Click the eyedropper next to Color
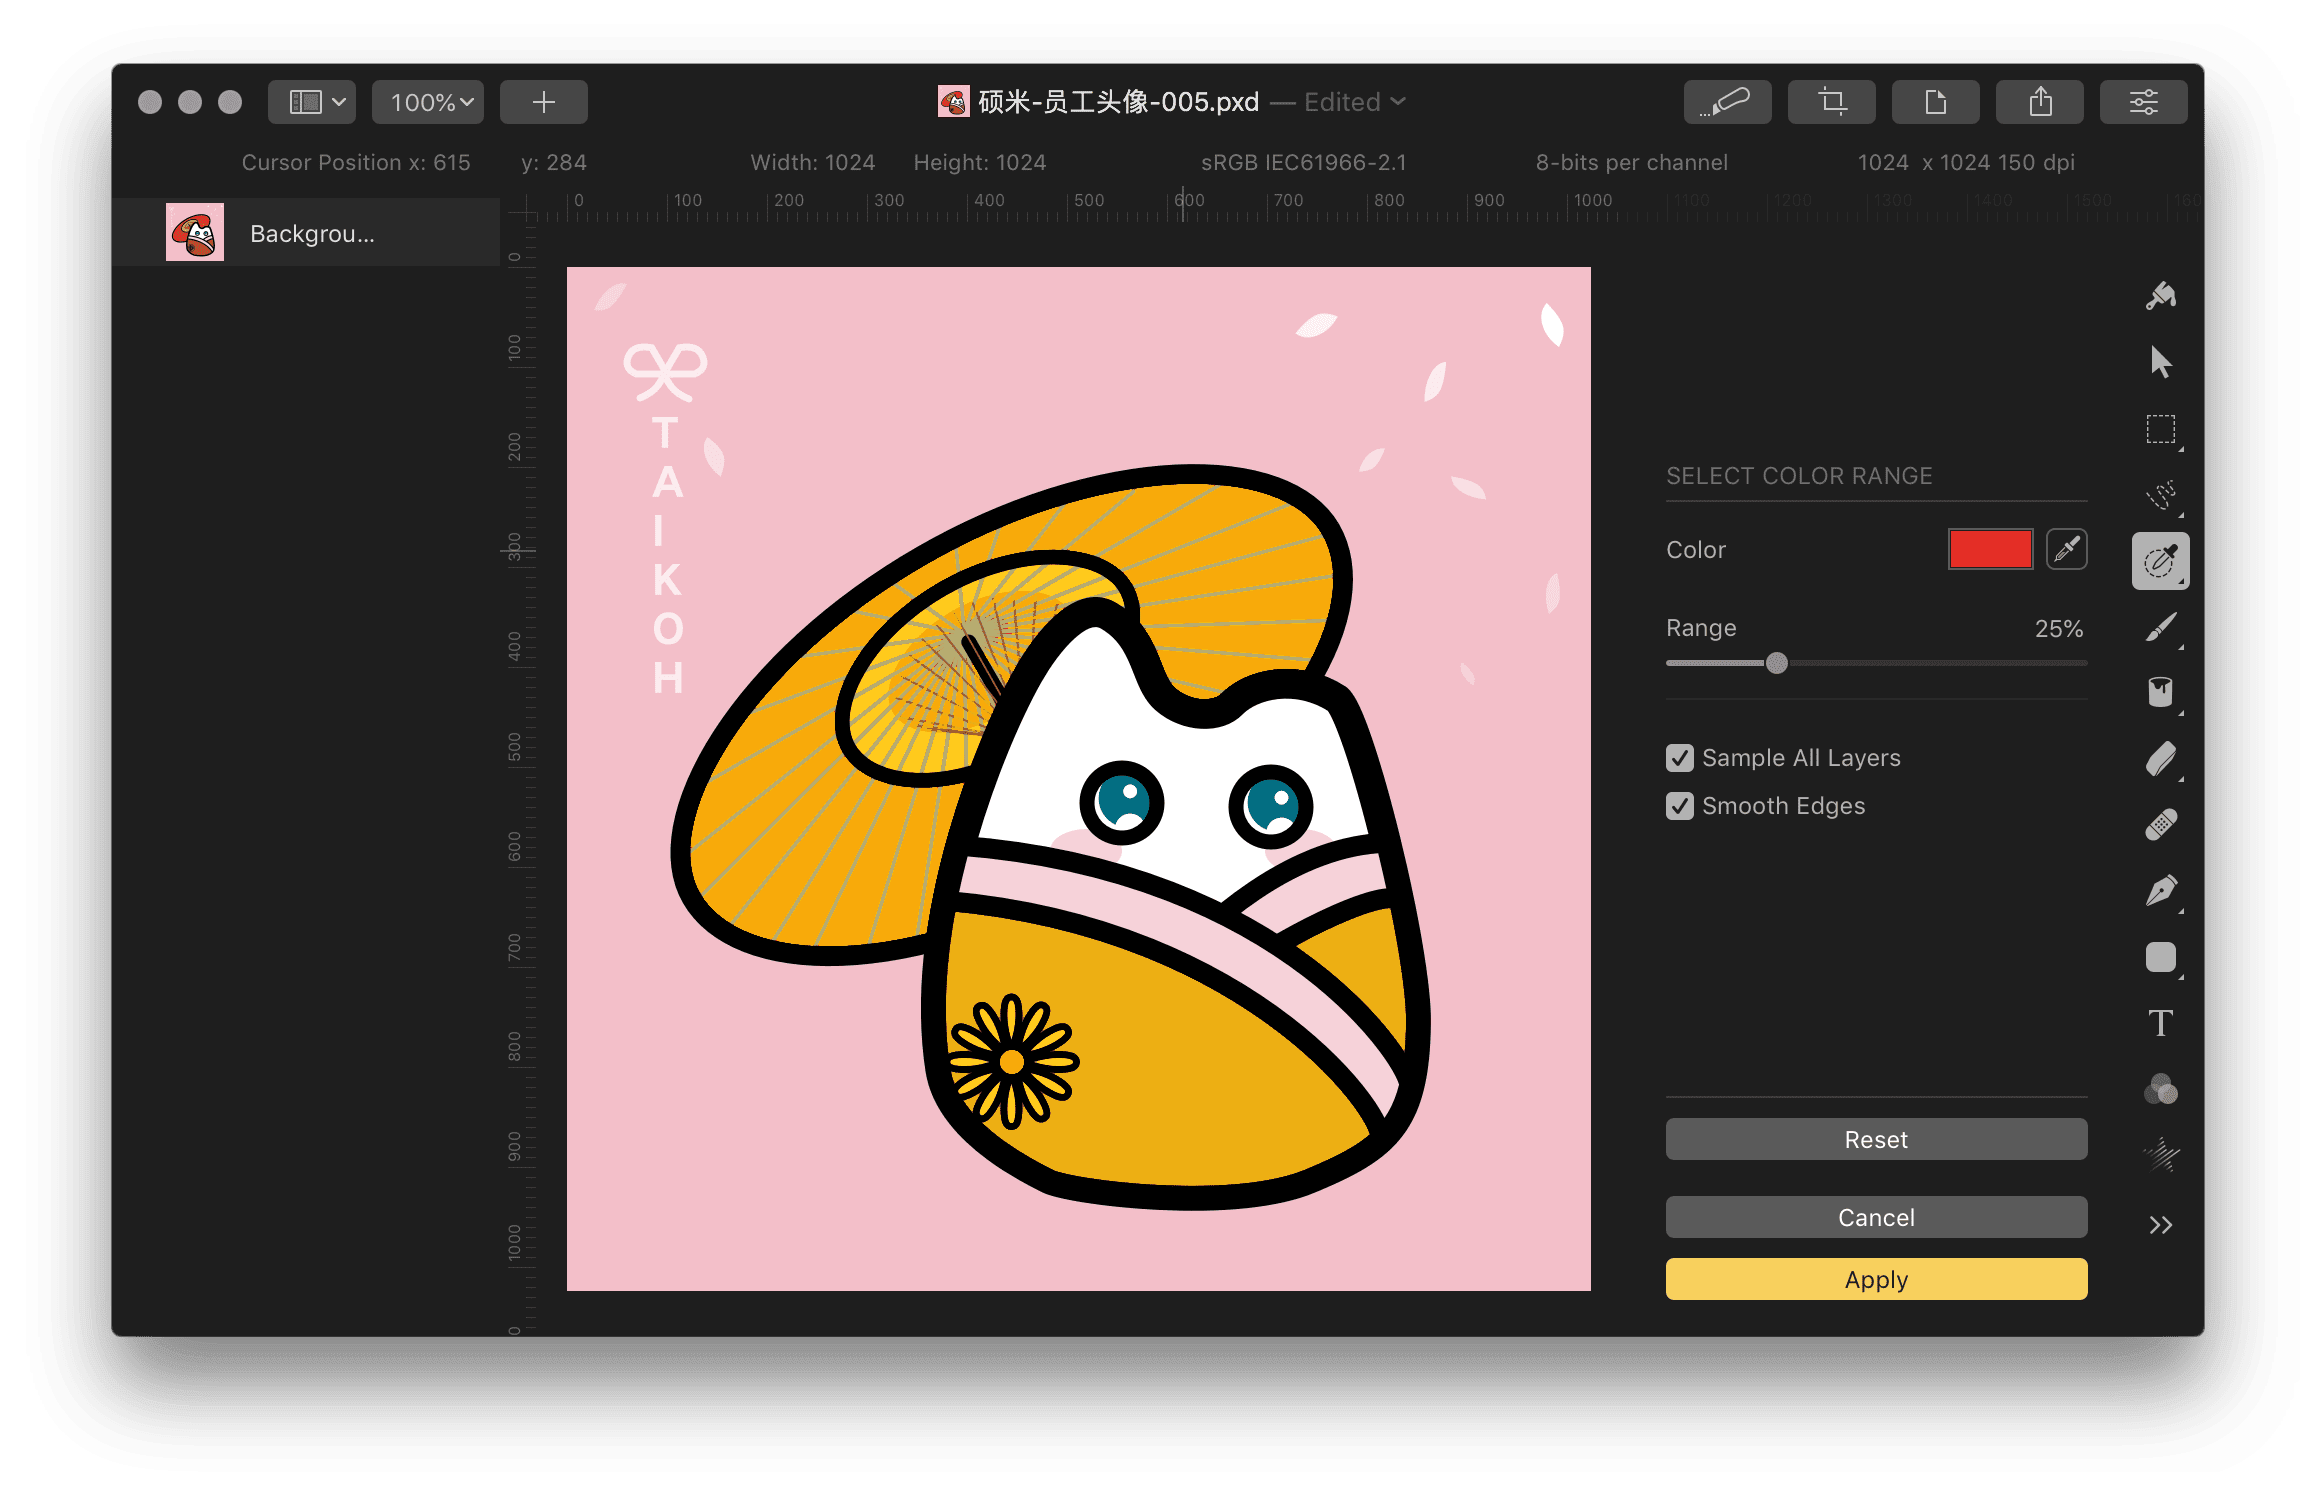2316x1496 pixels. (x=2066, y=549)
